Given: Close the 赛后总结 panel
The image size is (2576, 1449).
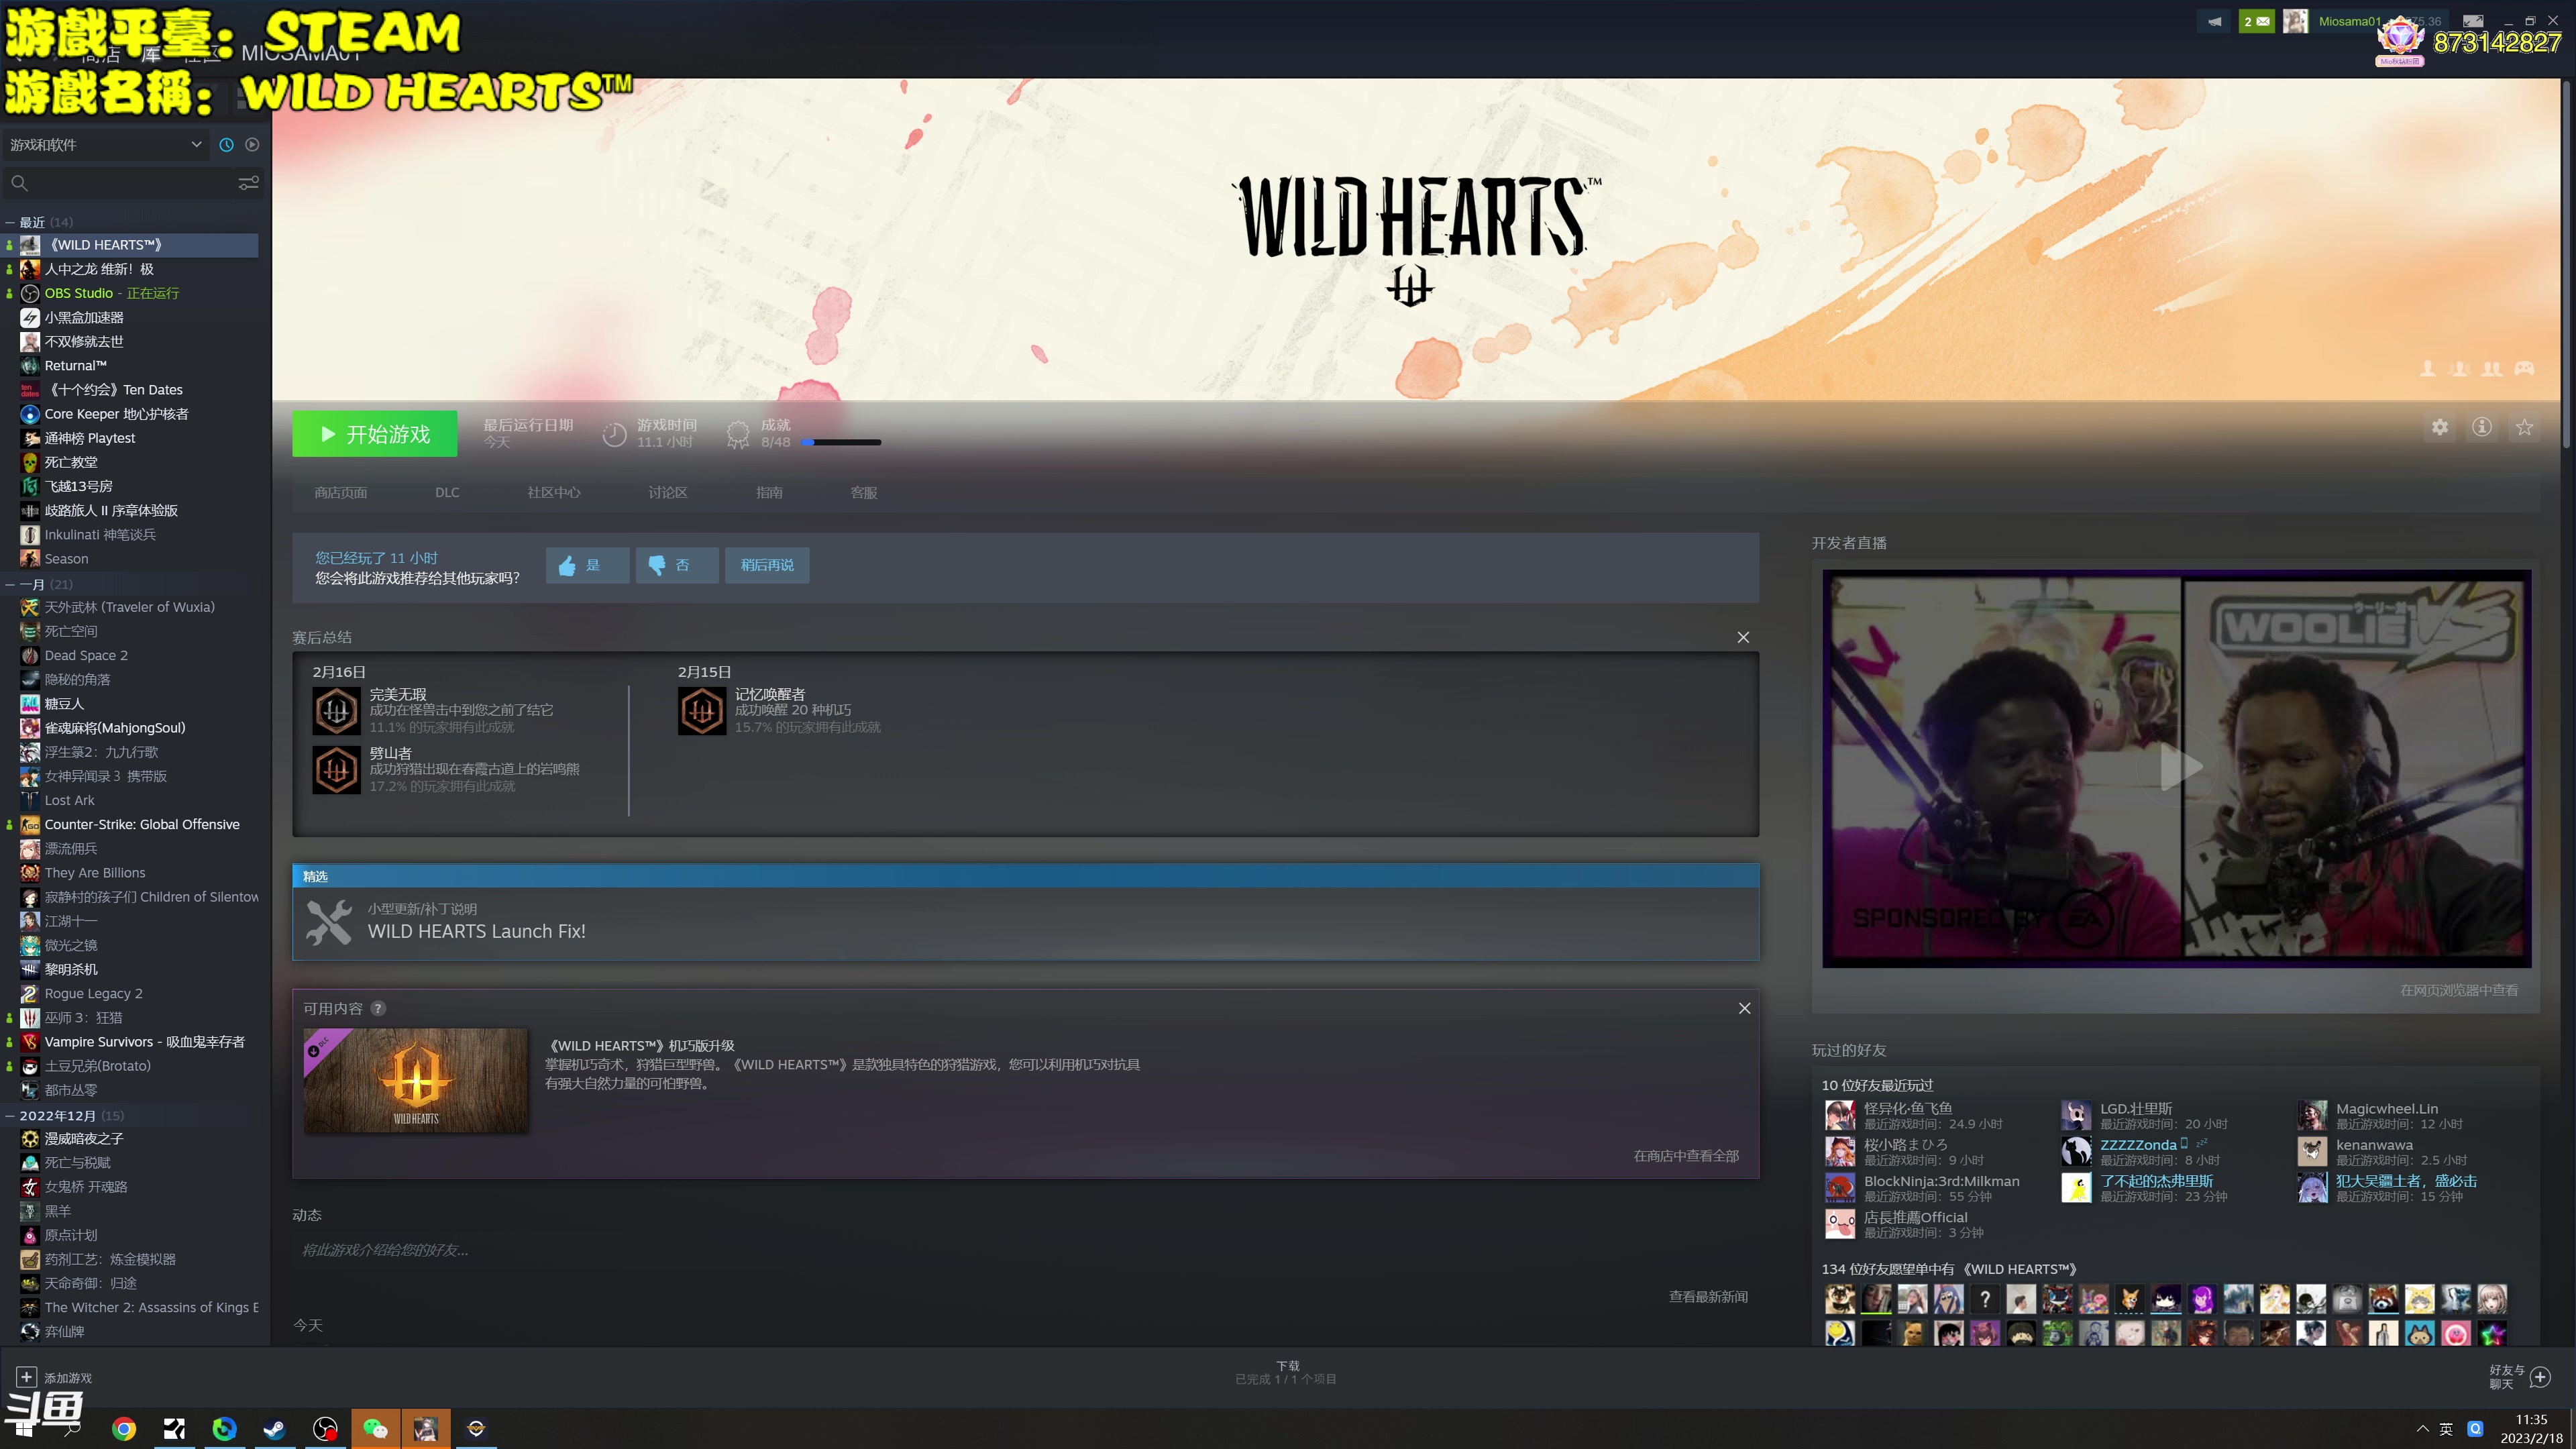Looking at the screenshot, I should tap(1743, 637).
